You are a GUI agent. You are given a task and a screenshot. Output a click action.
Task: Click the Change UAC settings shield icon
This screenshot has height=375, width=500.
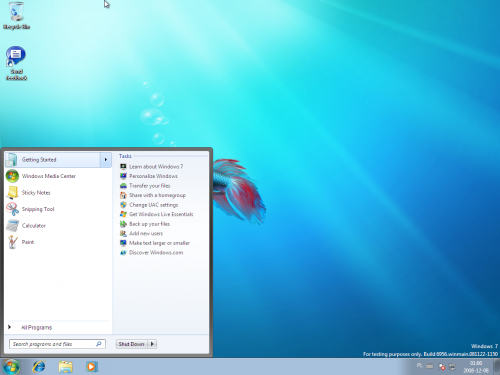123,205
